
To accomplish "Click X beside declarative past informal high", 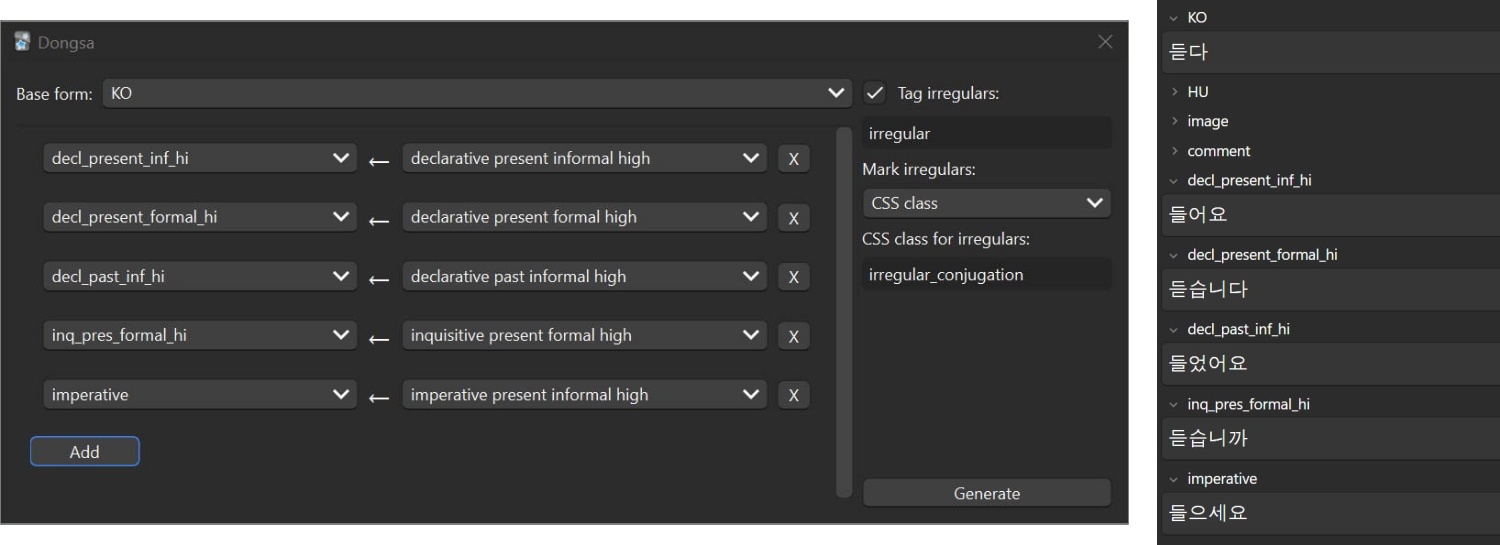I will (793, 277).
